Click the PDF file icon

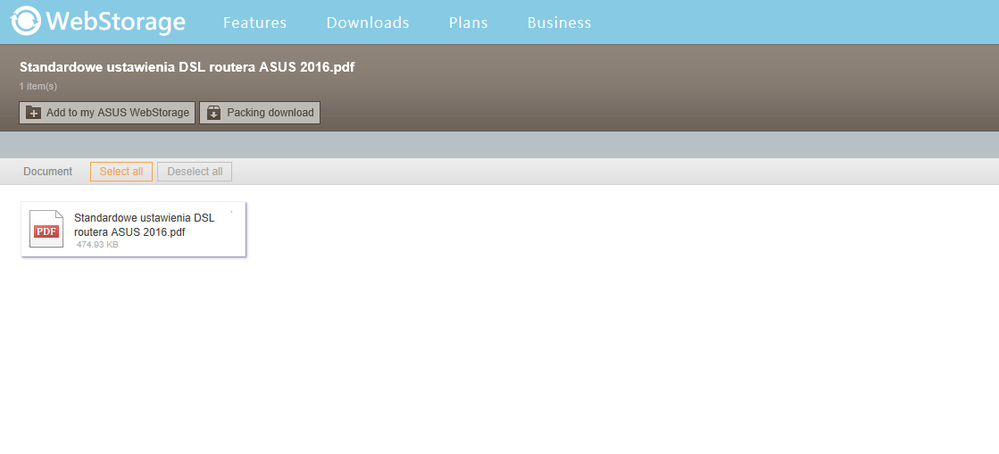click(x=47, y=229)
